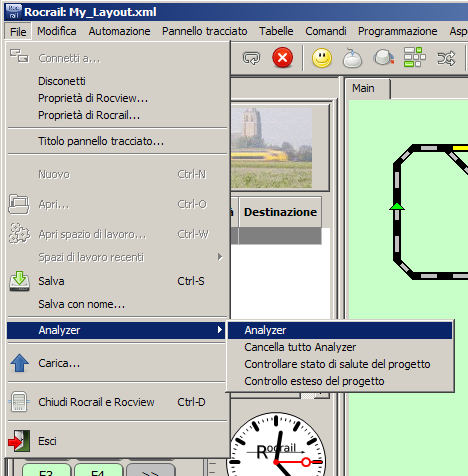Viewport: 468px width, 476px height.
Task: Open the Tabelle menu
Action: click(x=276, y=31)
